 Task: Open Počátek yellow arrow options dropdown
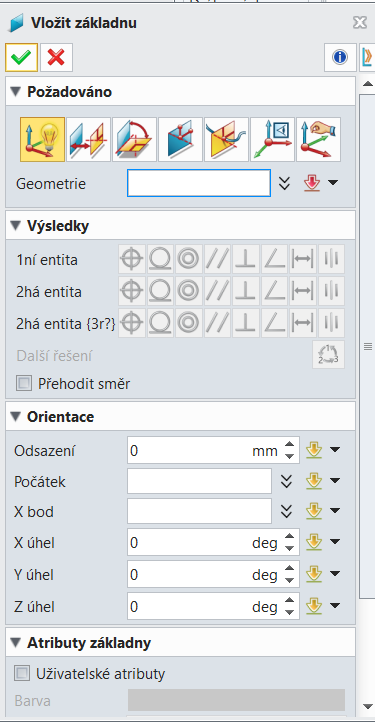click(334, 481)
